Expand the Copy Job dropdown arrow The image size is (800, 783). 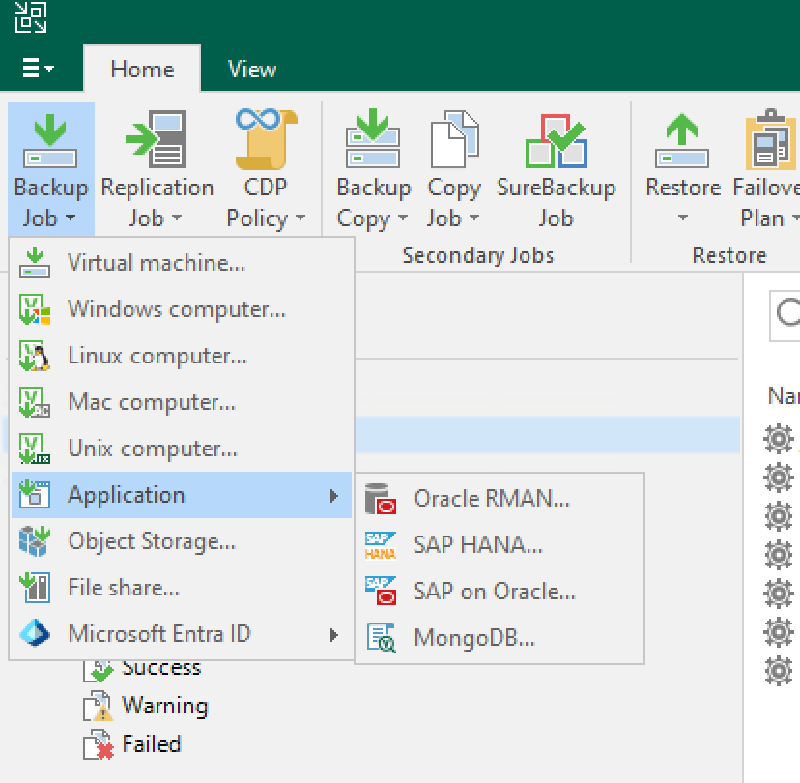(x=474, y=218)
